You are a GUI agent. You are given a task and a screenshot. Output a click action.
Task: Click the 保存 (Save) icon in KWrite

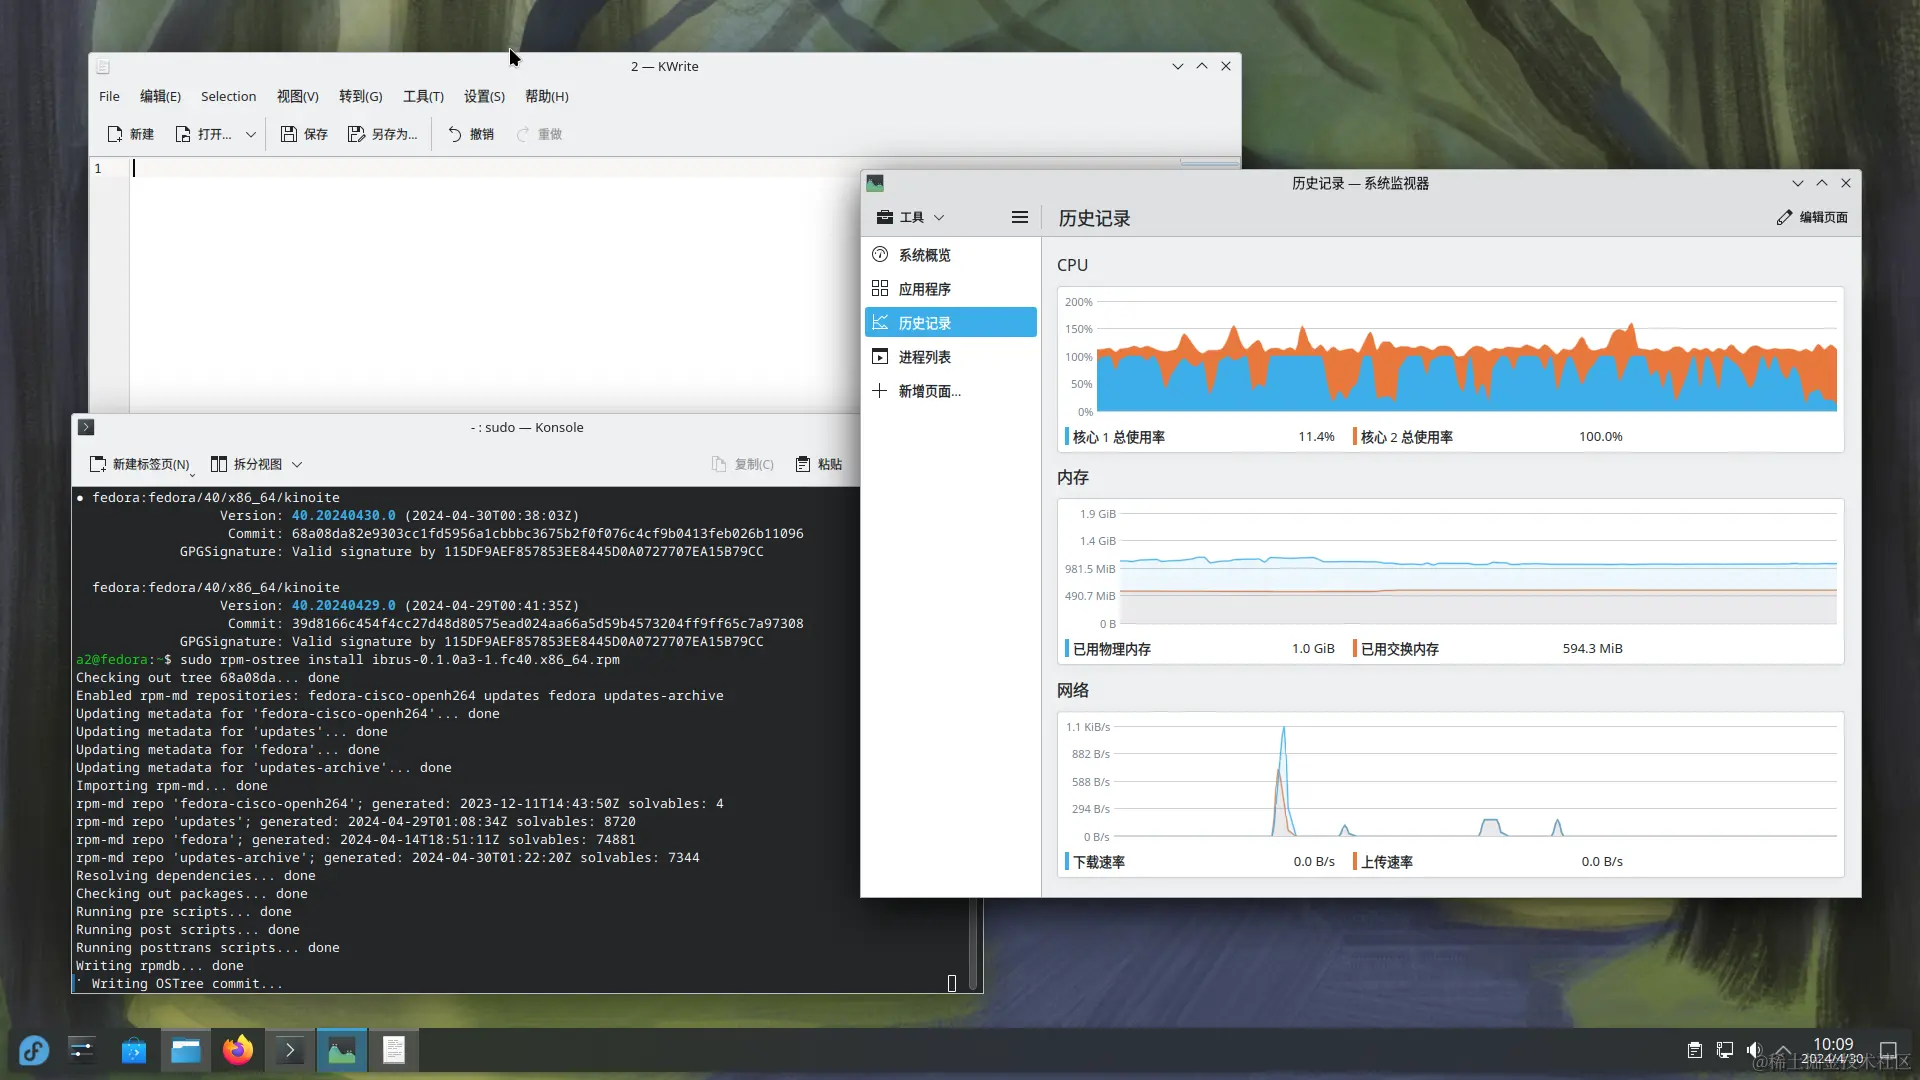(x=303, y=134)
